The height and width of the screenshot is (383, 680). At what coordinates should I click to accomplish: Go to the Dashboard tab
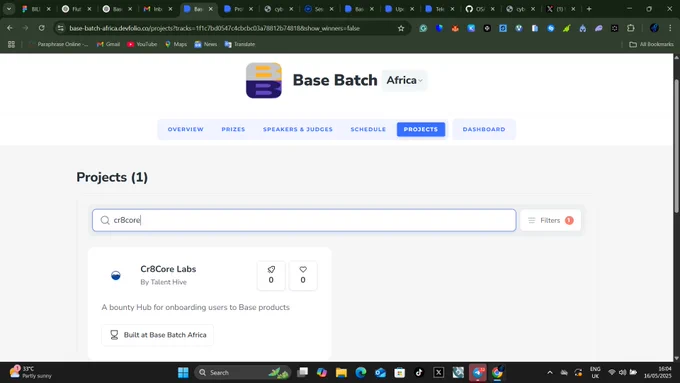[x=484, y=129]
